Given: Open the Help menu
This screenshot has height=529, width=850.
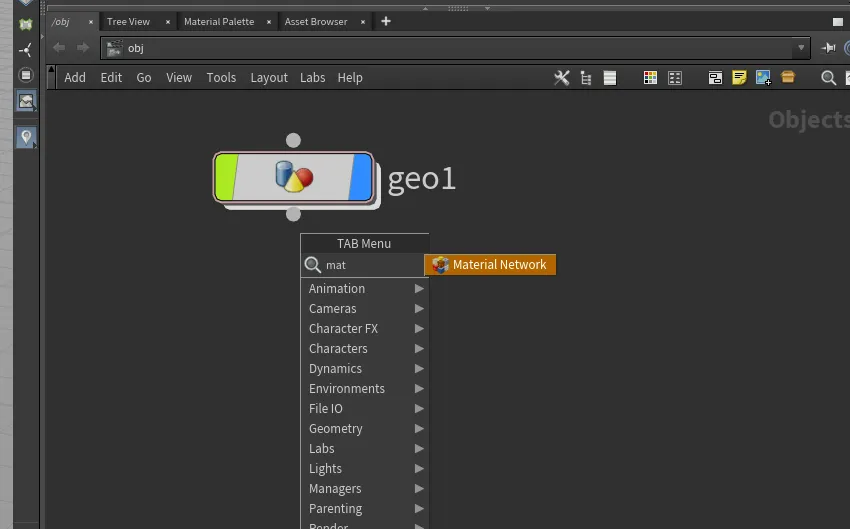Looking at the screenshot, I should click(x=350, y=78).
